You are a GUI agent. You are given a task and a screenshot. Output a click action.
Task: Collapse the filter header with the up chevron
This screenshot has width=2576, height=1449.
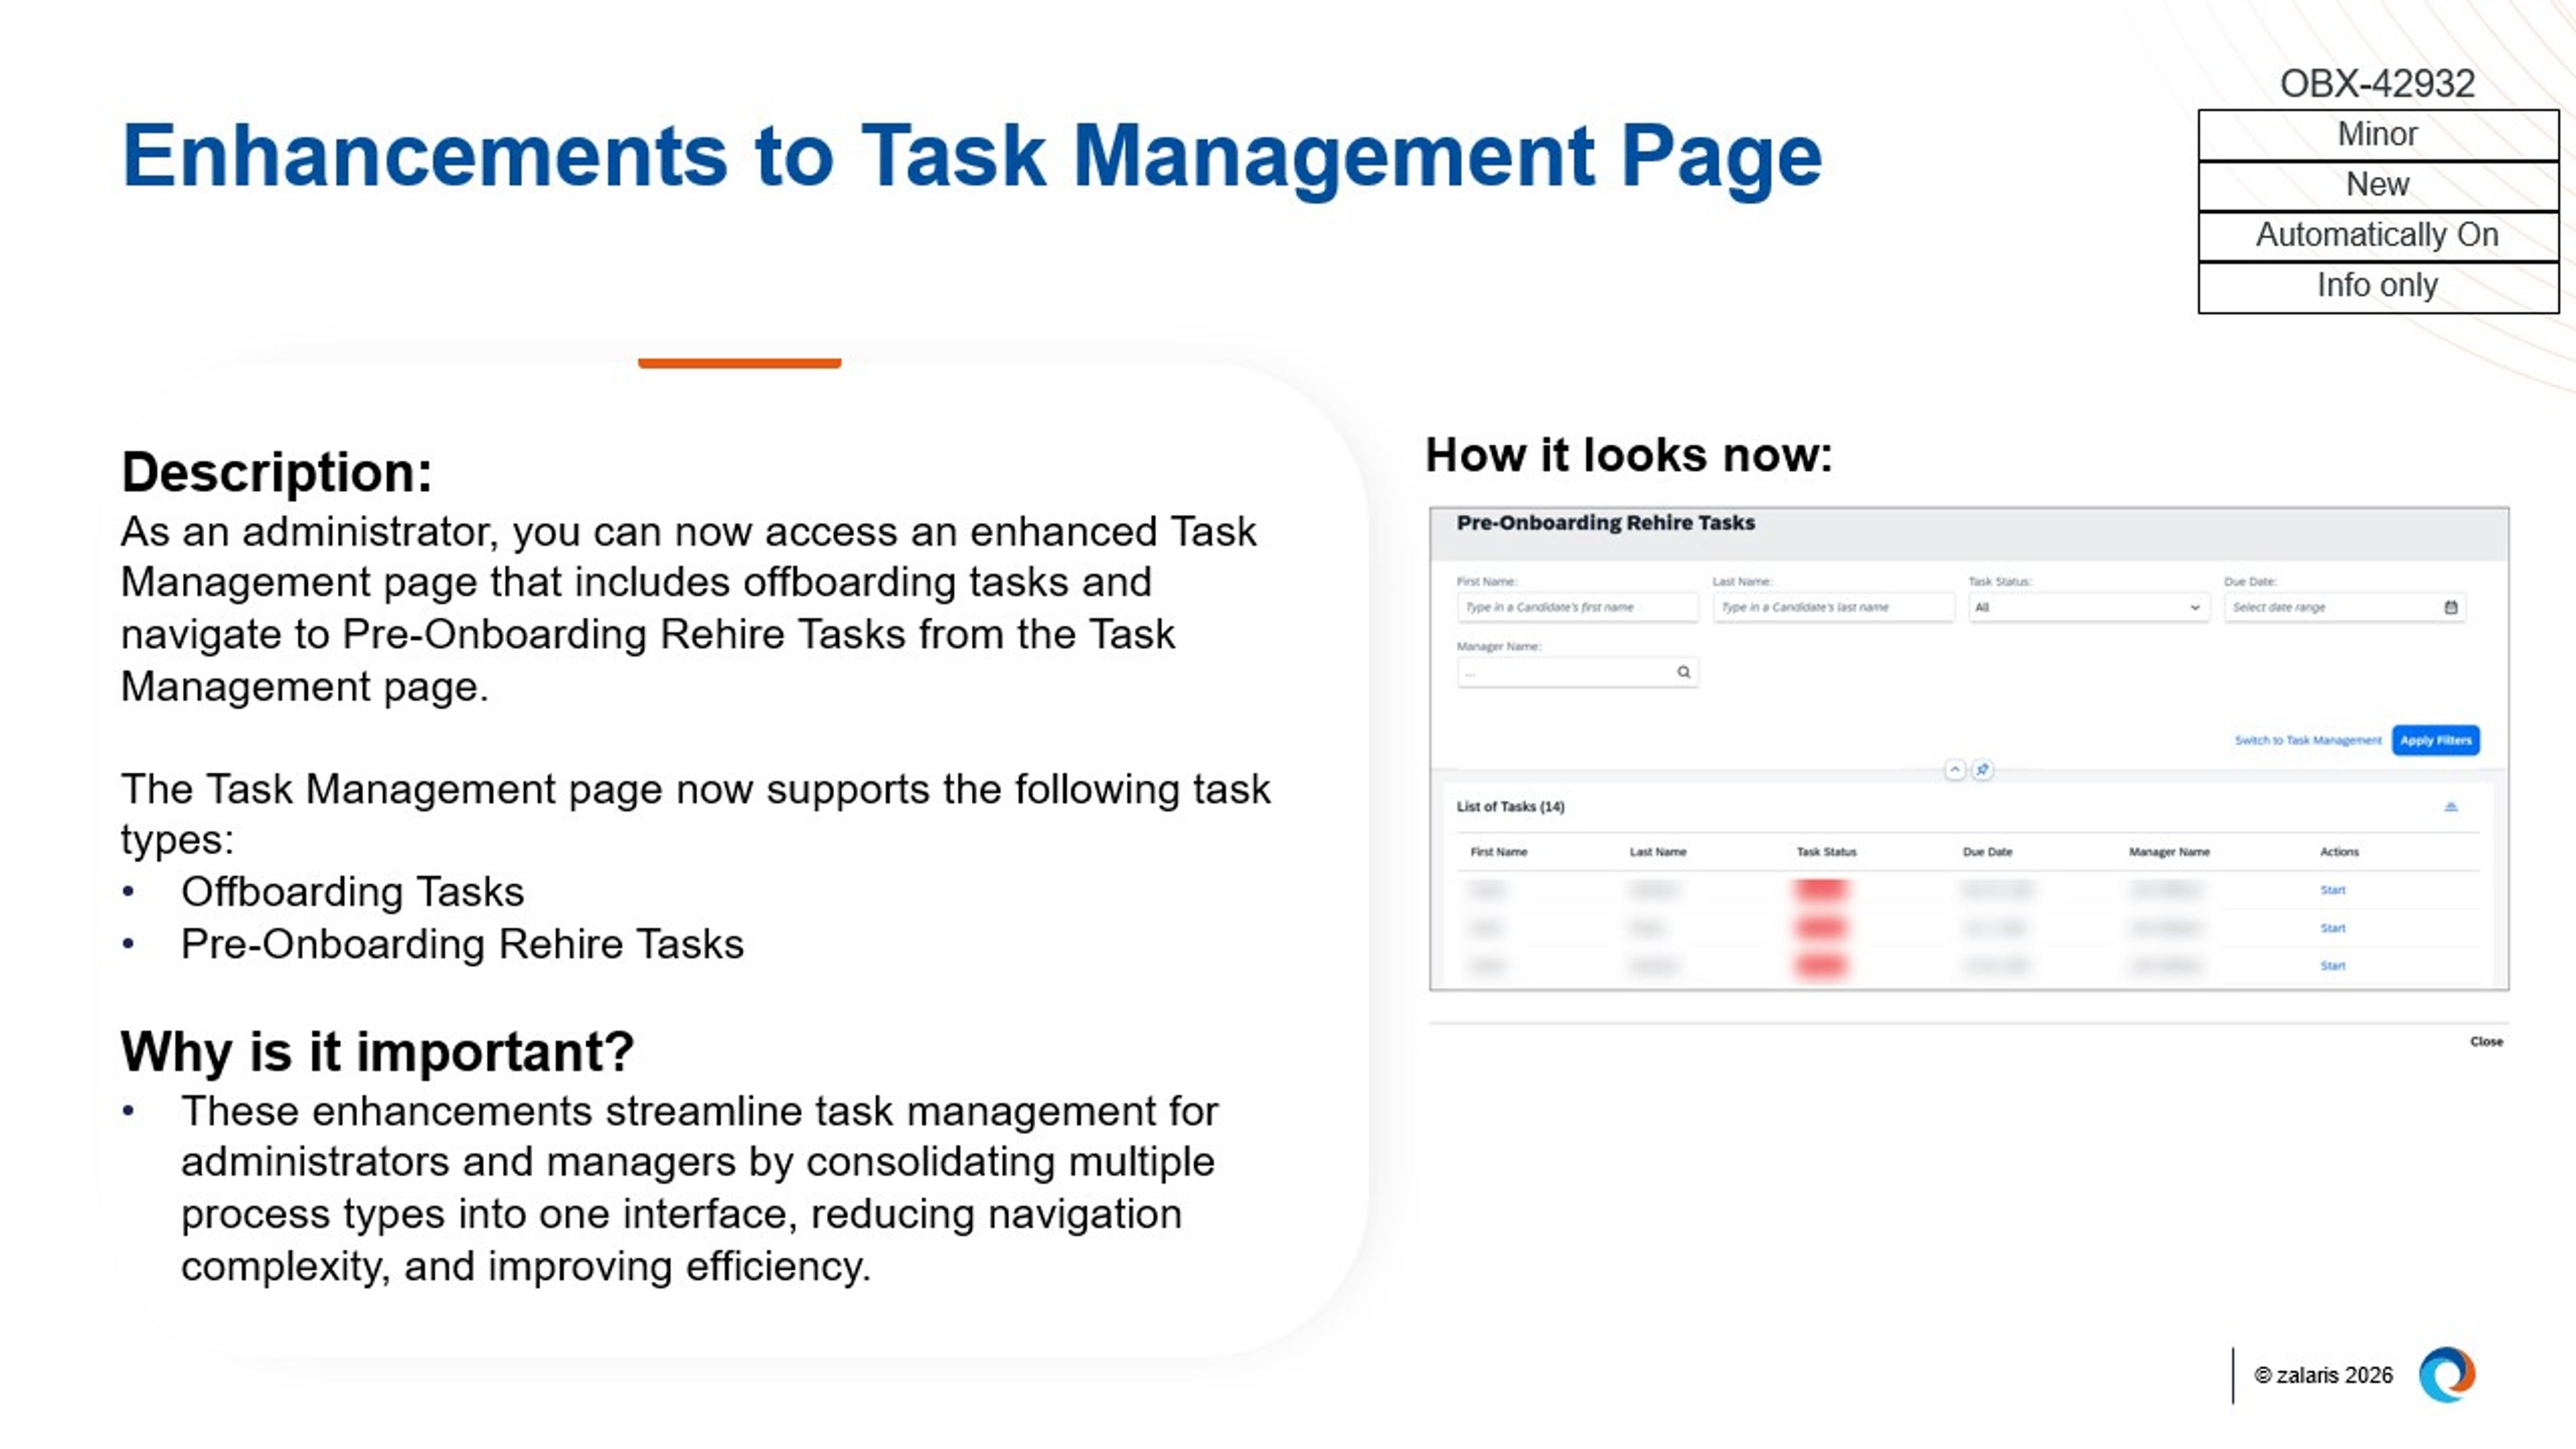(x=1954, y=769)
